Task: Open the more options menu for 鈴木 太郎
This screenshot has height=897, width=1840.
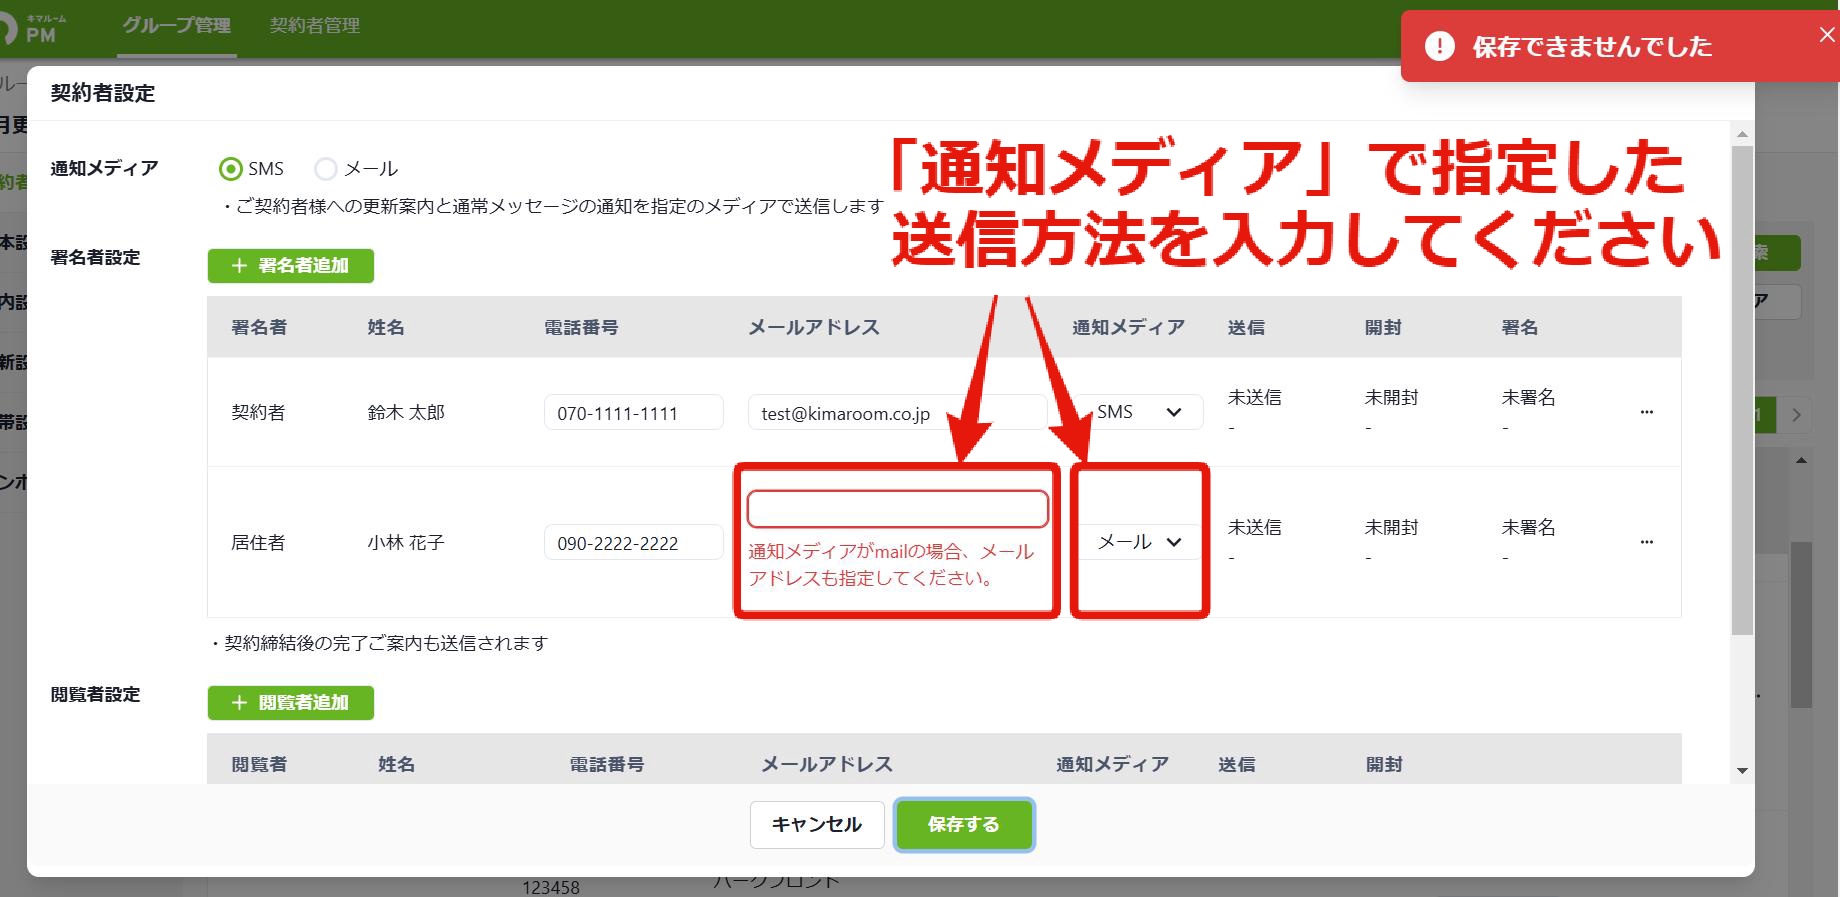Action: click(1646, 412)
